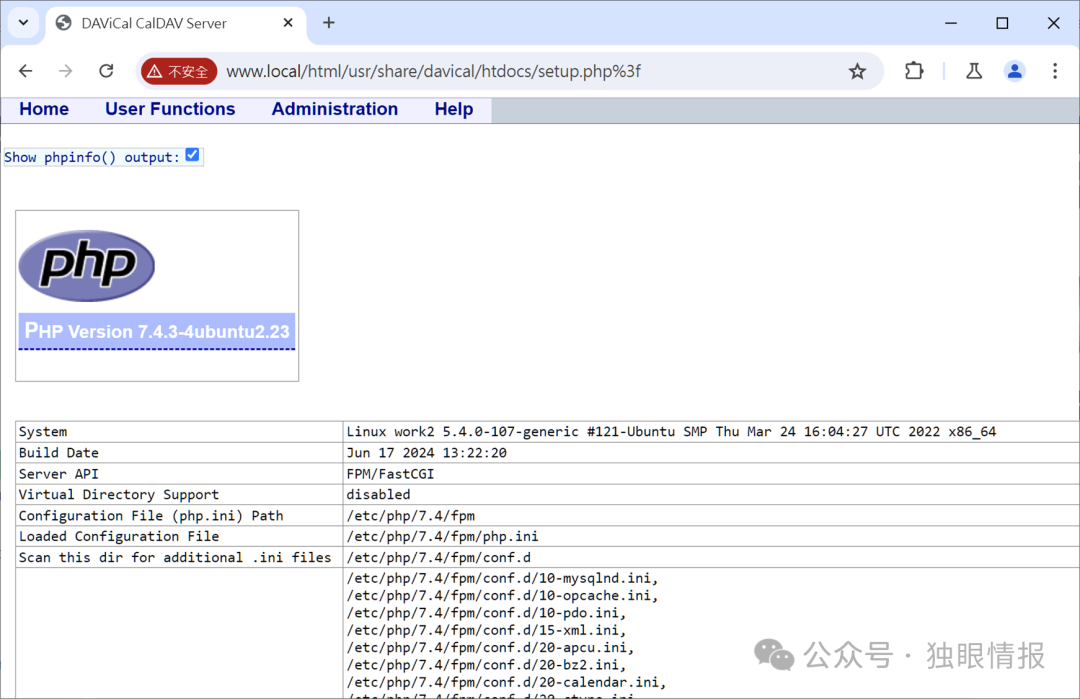The width and height of the screenshot is (1080, 699).
Task: Click the 20-bz2.ini entry
Action: pos(486,665)
